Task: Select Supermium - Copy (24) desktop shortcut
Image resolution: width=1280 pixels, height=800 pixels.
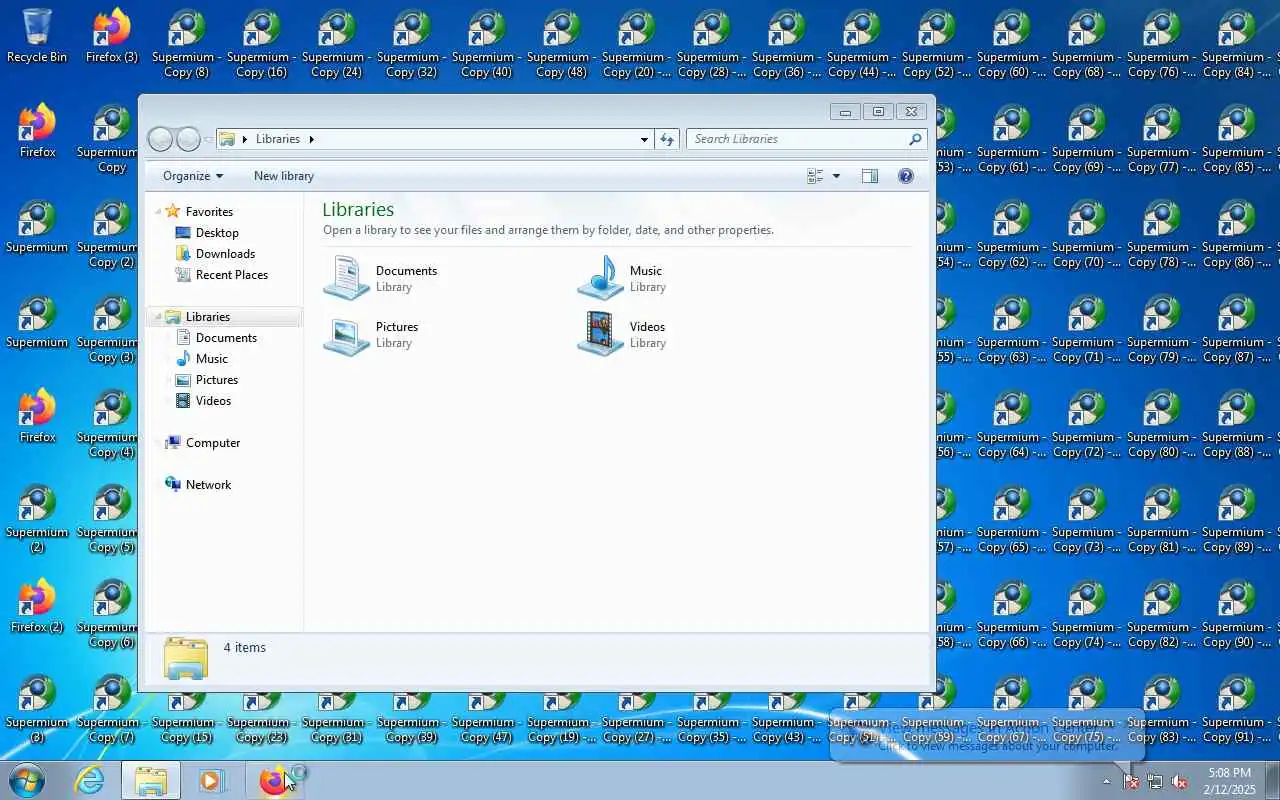Action: [337, 44]
